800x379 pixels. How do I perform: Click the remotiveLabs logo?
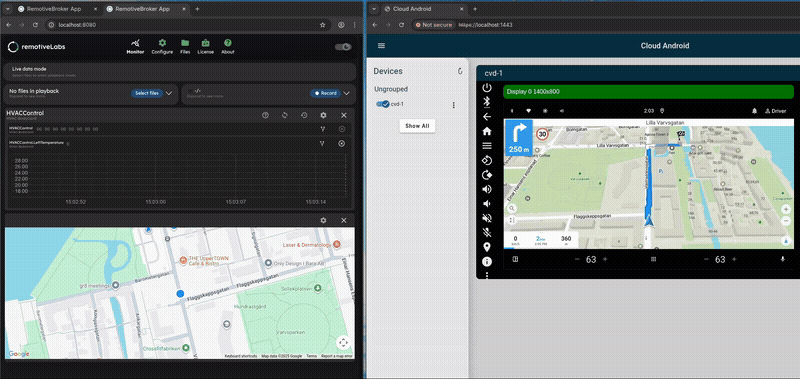pyautogui.click(x=37, y=47)
